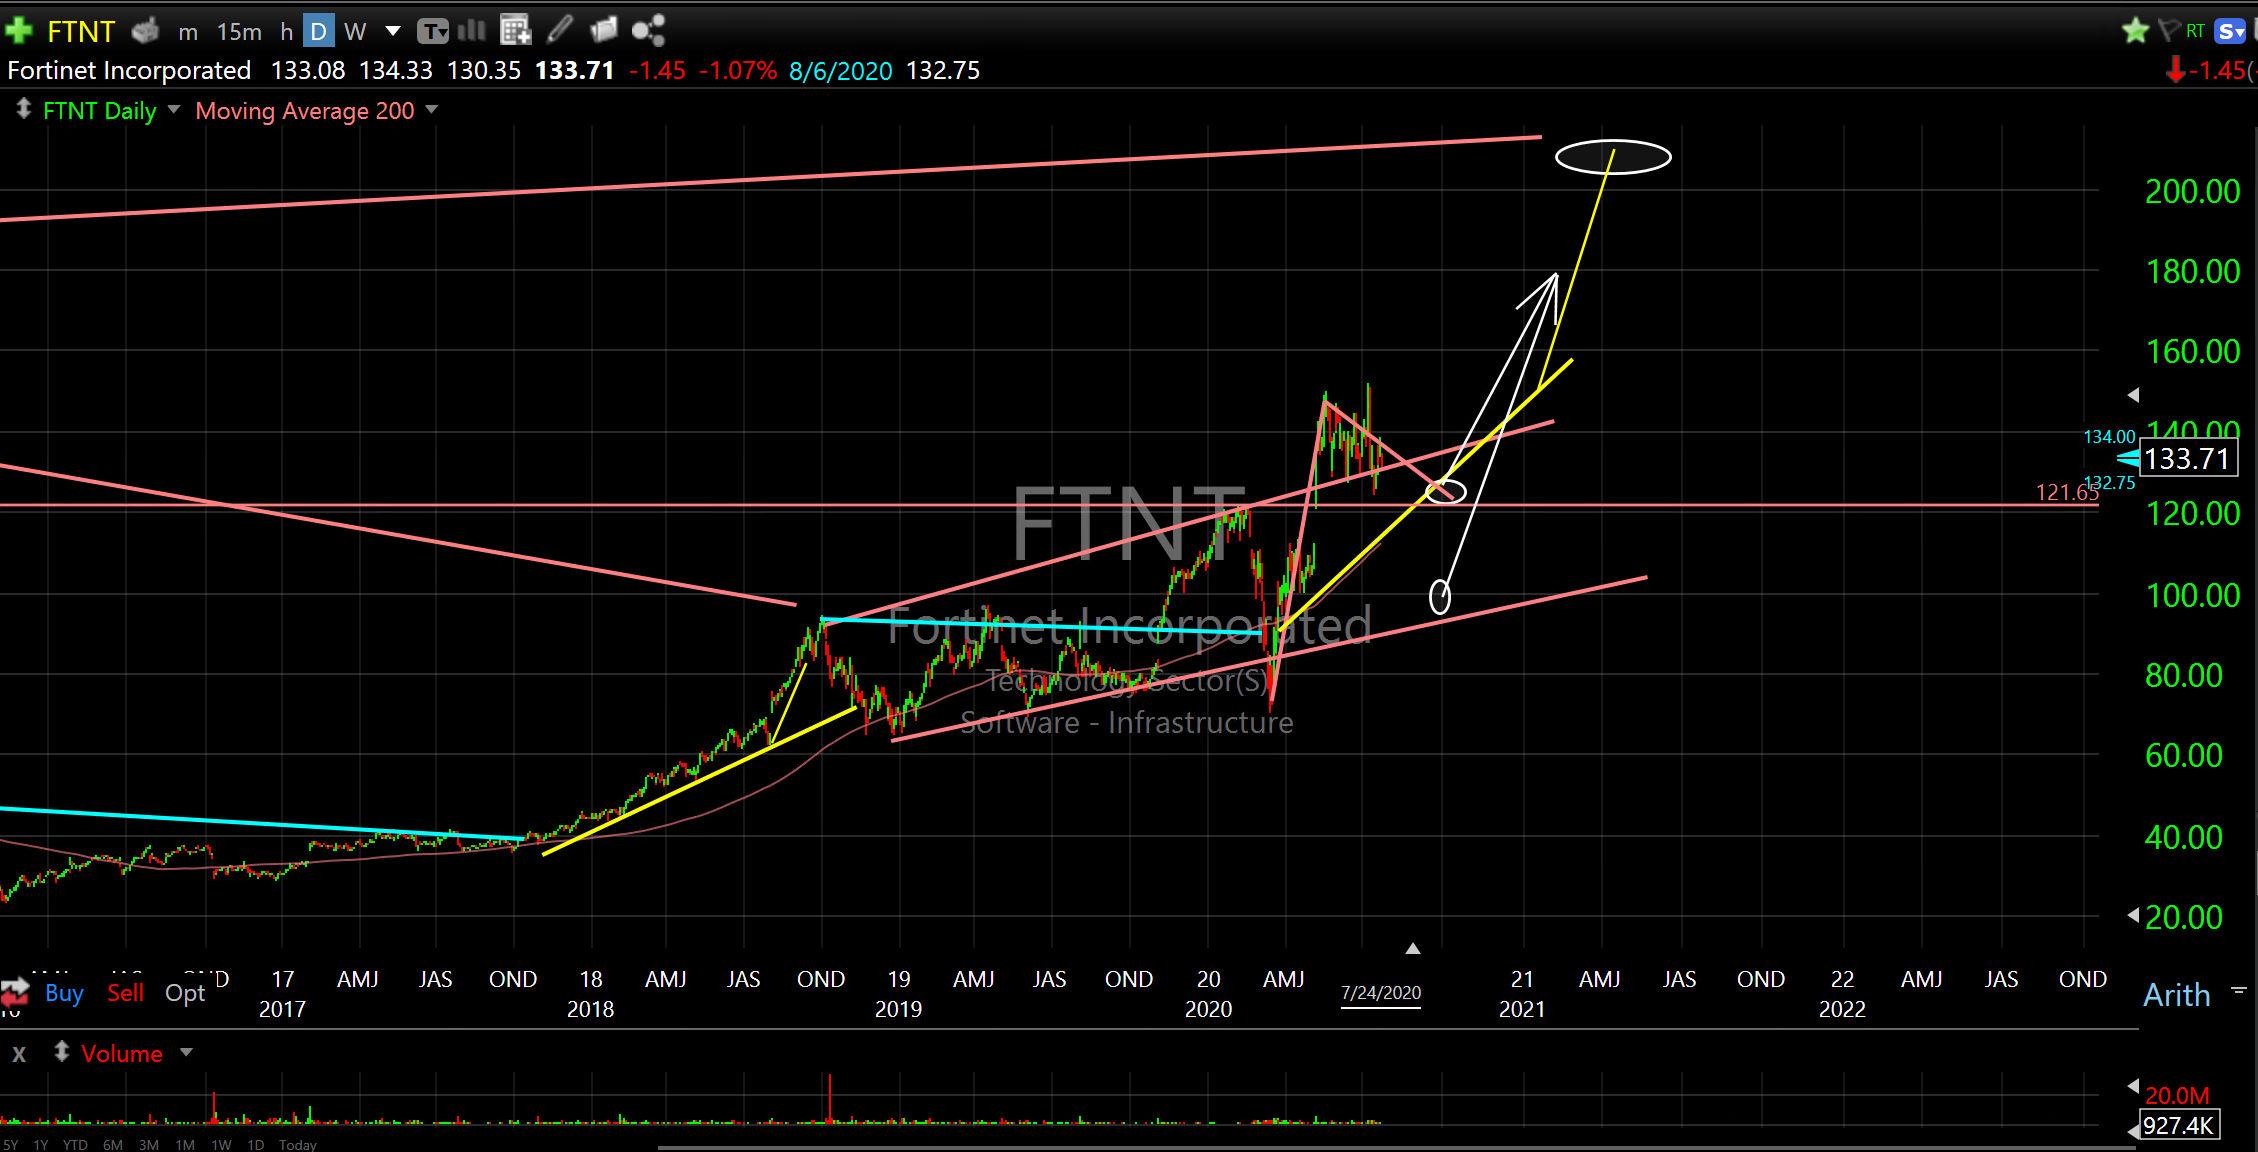Click the red Sell button

tap(126, 993)
